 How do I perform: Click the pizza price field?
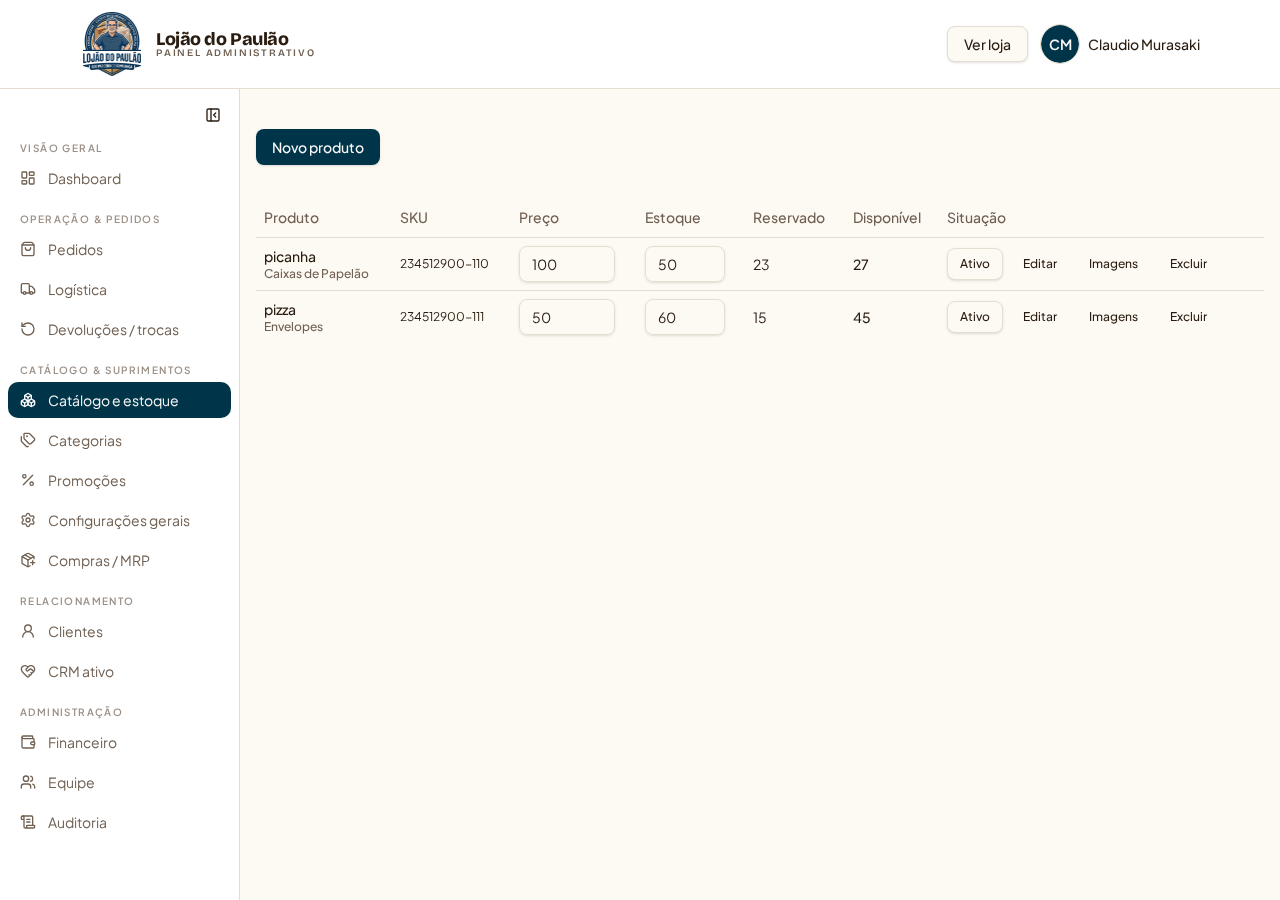click(567, 317)
